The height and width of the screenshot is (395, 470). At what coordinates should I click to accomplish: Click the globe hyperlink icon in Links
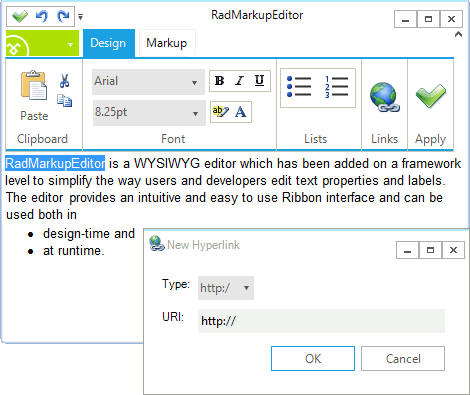pos(384,97)
